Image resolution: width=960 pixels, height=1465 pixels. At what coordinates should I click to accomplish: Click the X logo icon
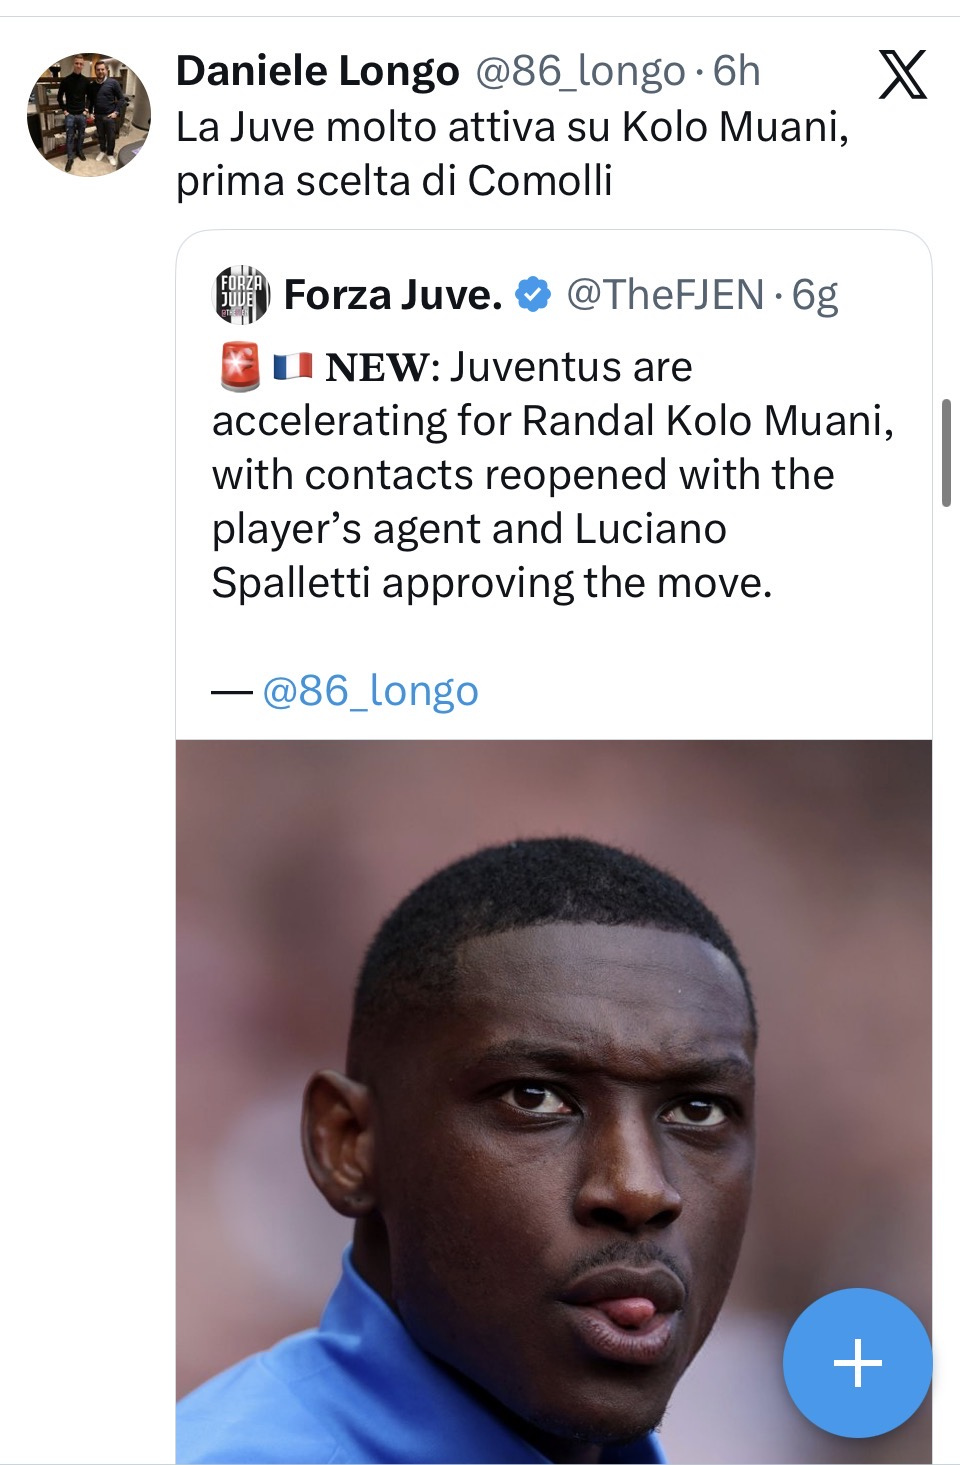click(x=902, y=76)
